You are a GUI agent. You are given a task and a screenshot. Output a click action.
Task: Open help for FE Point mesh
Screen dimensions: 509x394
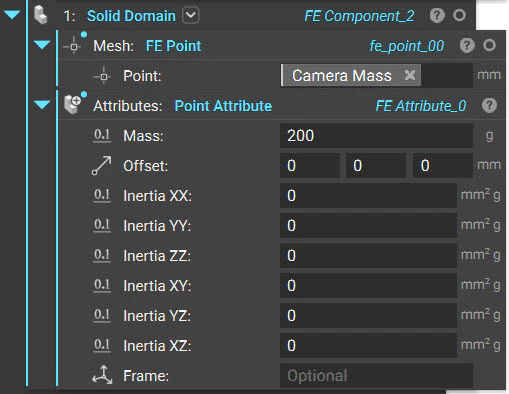tap(467, 45)
